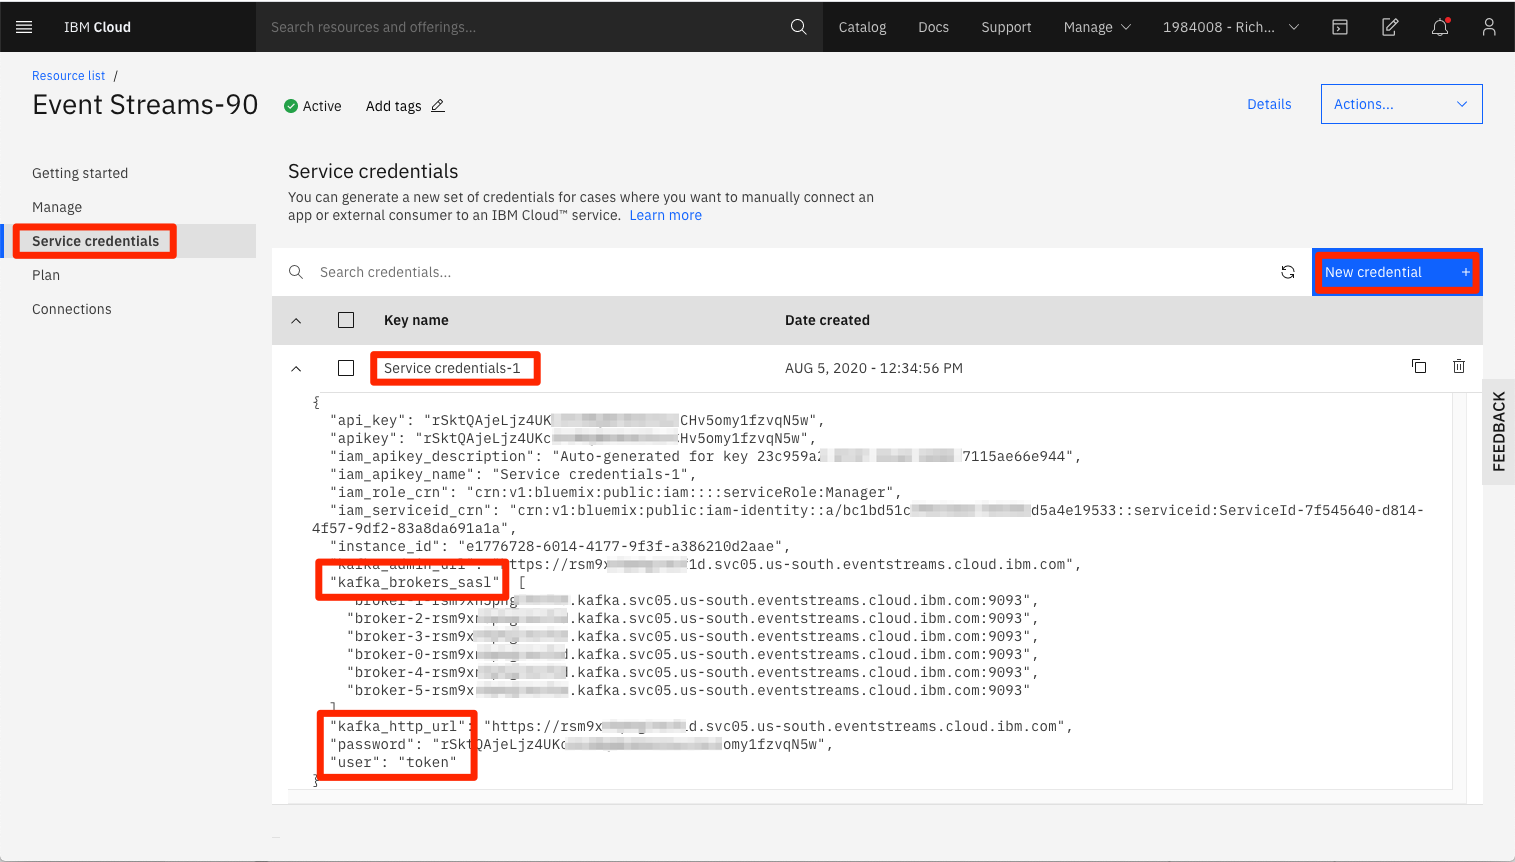
Task: Click the "instance_id" line in the JSON
Action: [x=560, y=546]
